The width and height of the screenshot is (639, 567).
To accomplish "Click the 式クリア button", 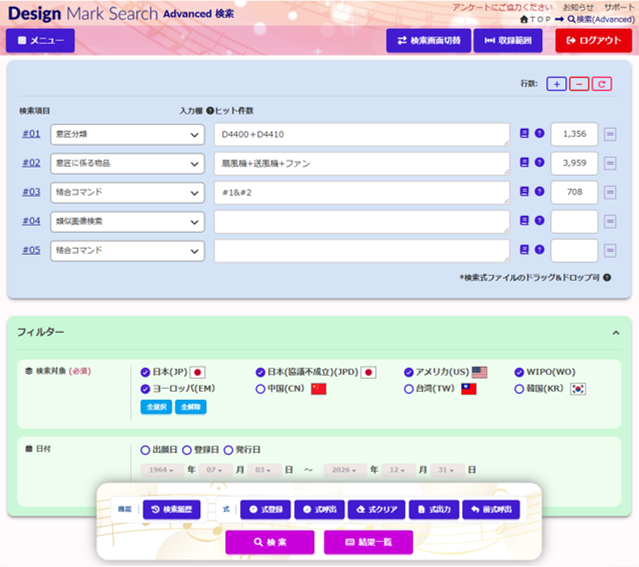I will click(377, 510).
